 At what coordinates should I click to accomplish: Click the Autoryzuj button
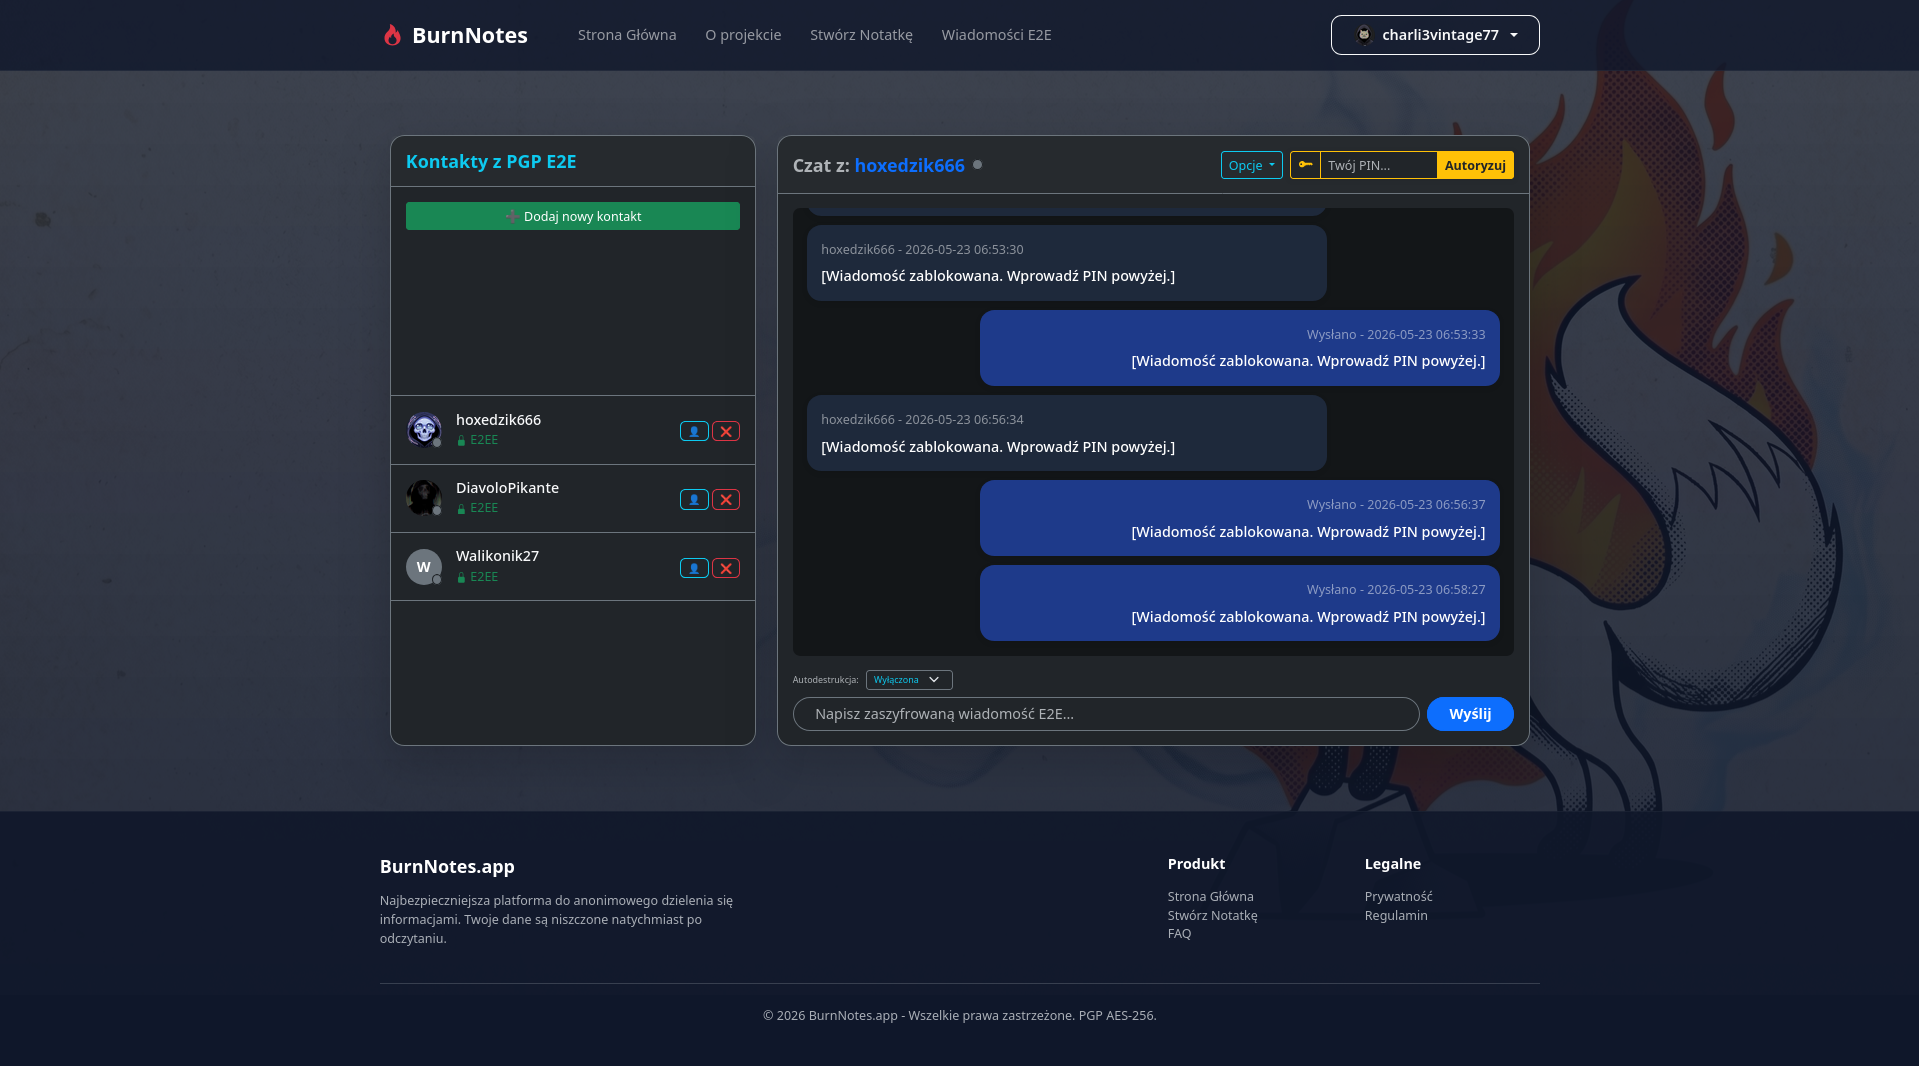pyautogui.click(x=1475, y=165)
